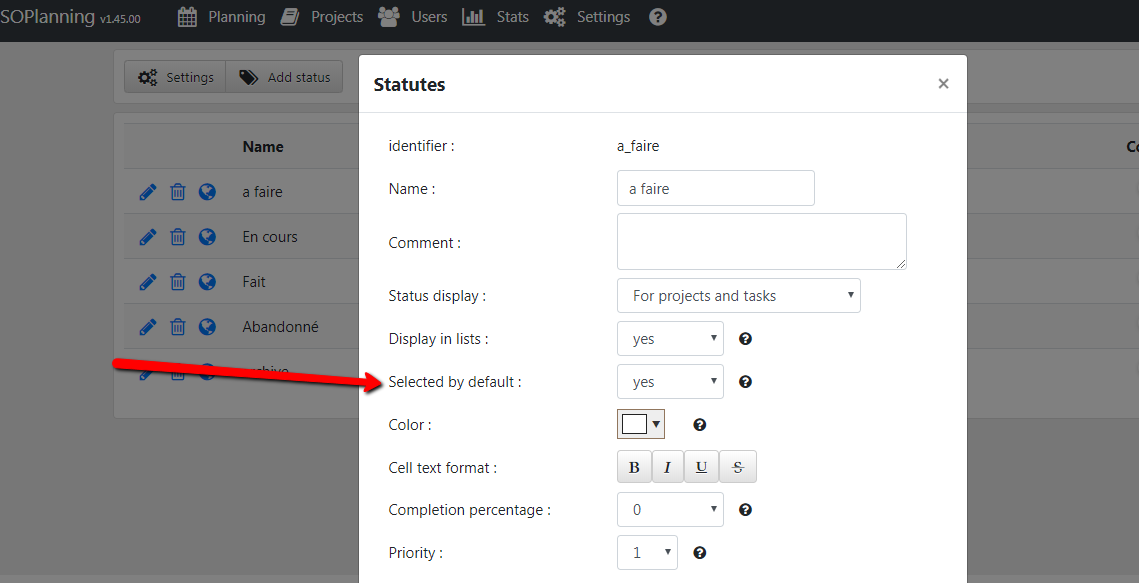
Task: Open the 'Completion percentage' dropdown
Action: click(670, 510)
